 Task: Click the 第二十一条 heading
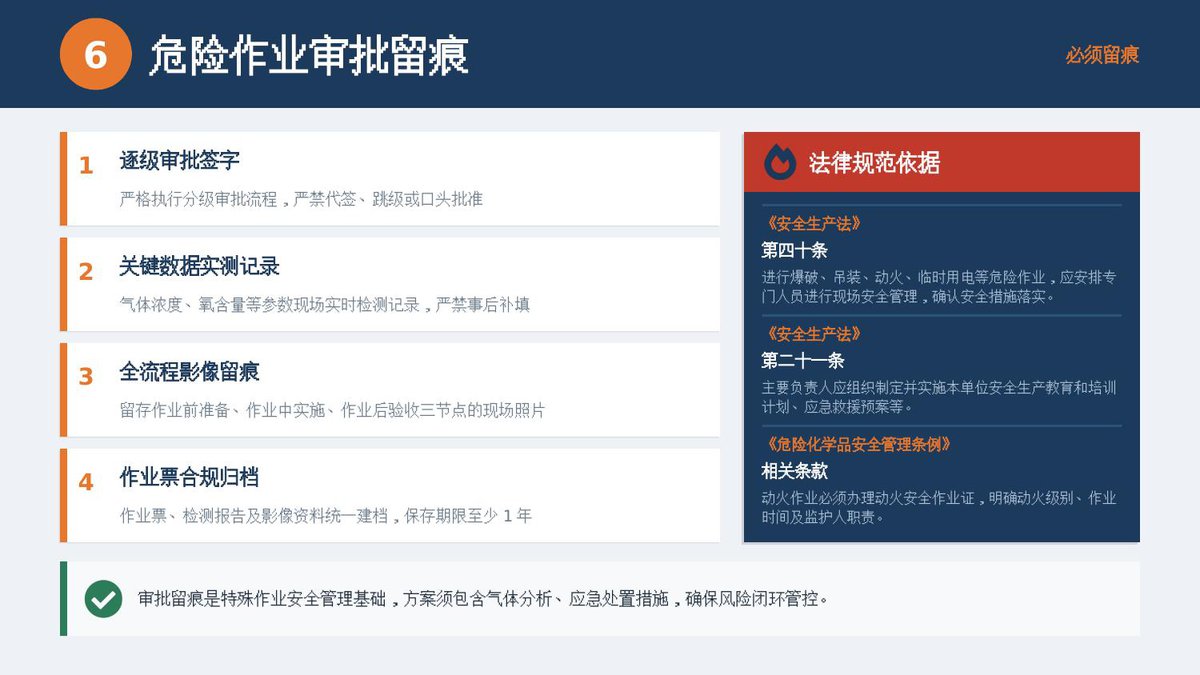coord(803,360)
